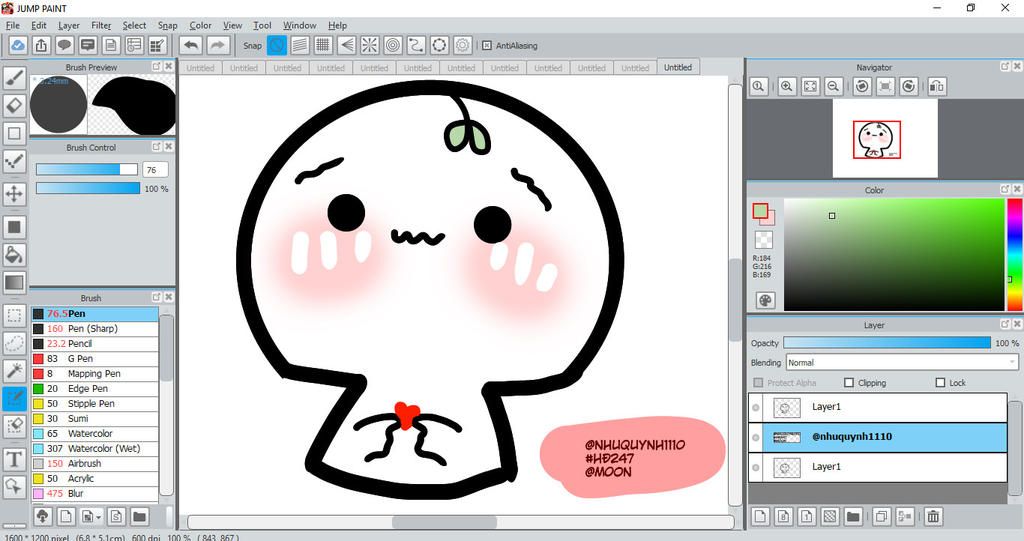Enable the grid snap icon
Image resolution: width=1024 pixels, height=541 pixels.
[323, 45]
